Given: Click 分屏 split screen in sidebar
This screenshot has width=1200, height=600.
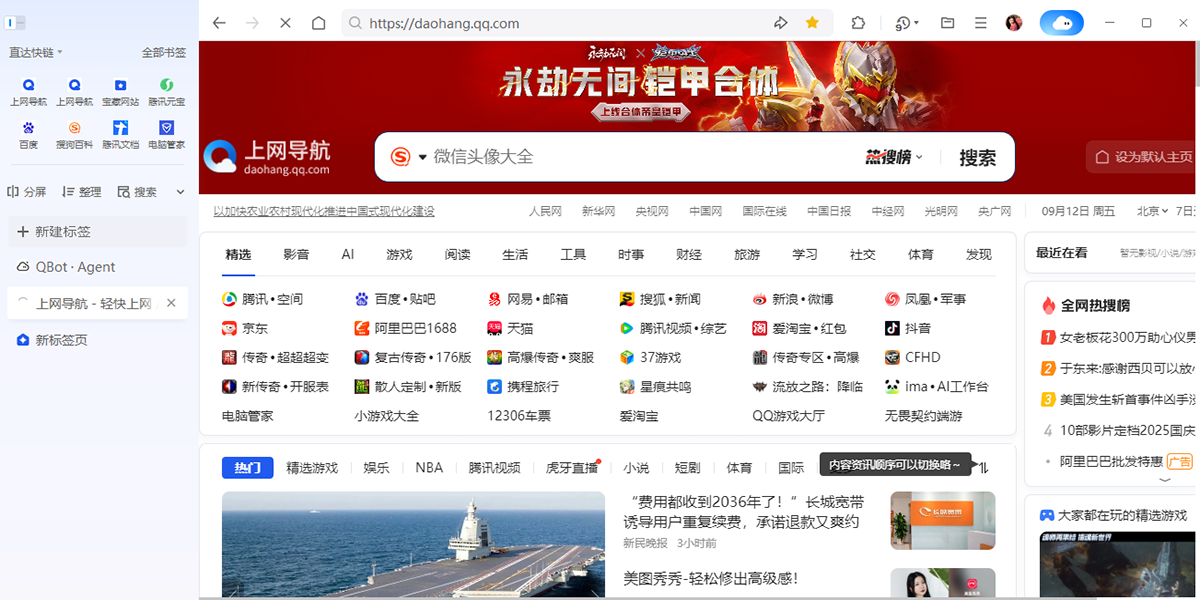Looking at the screenshot, I should [27, 192].
